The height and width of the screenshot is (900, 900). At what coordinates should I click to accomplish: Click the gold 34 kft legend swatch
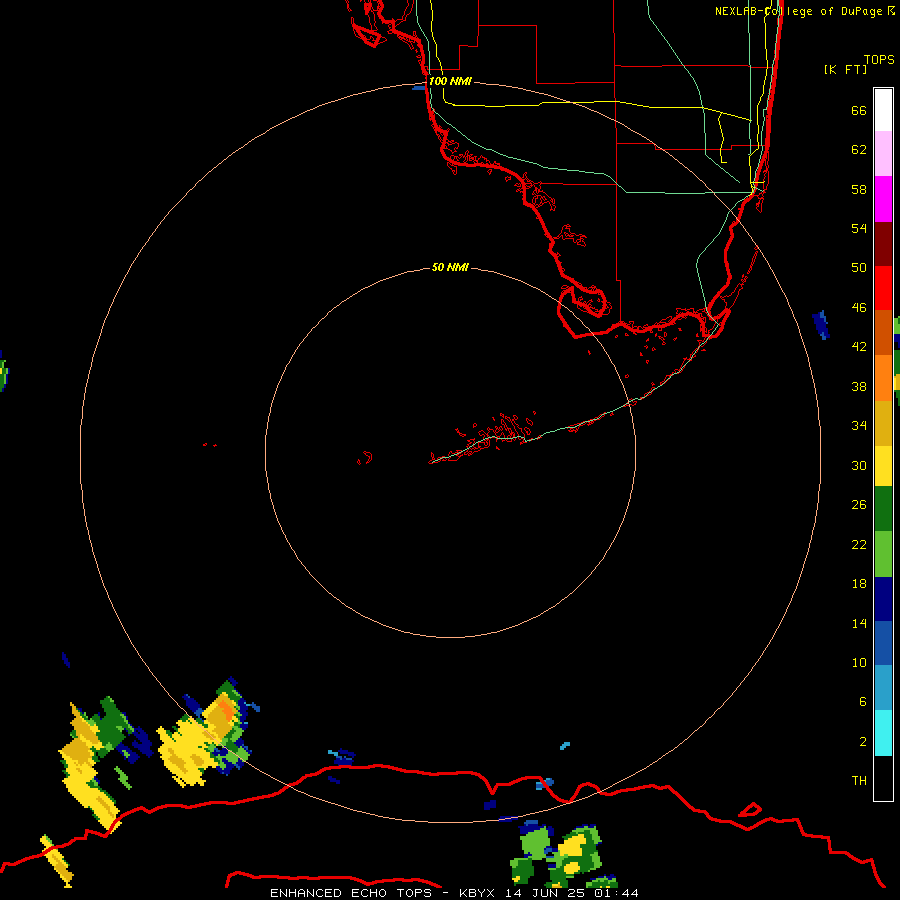point(883,424)
